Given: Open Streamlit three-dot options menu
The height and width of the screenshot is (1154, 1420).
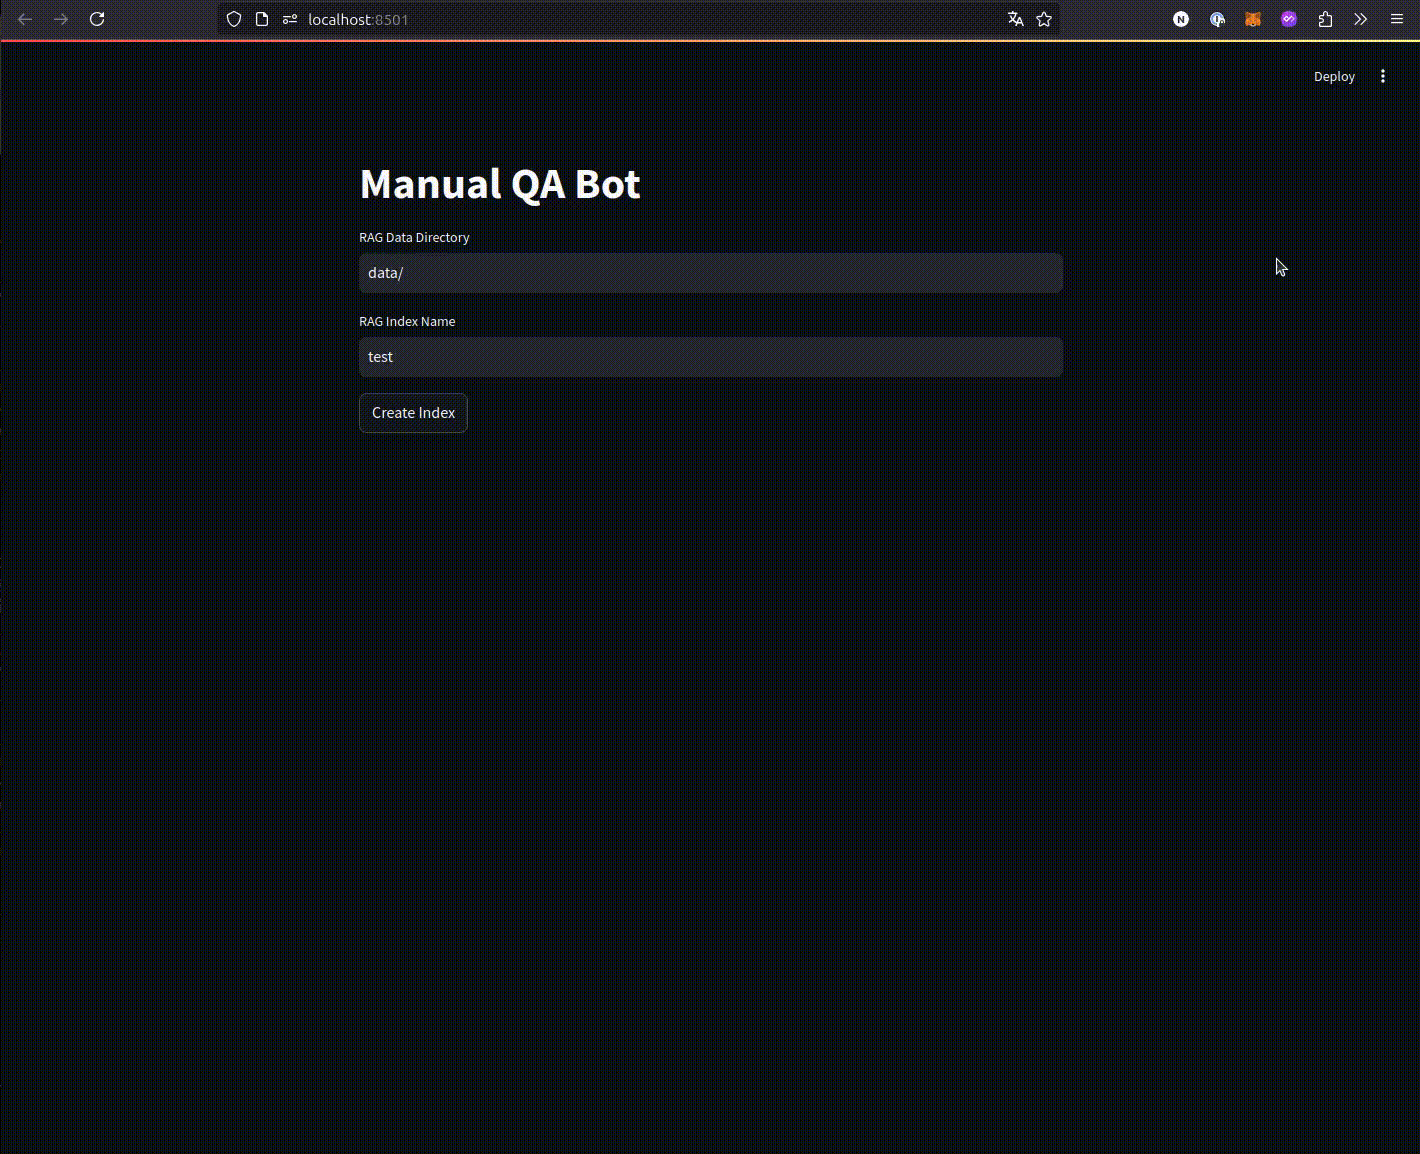Looking at the screenshot, I should 1383,76.
